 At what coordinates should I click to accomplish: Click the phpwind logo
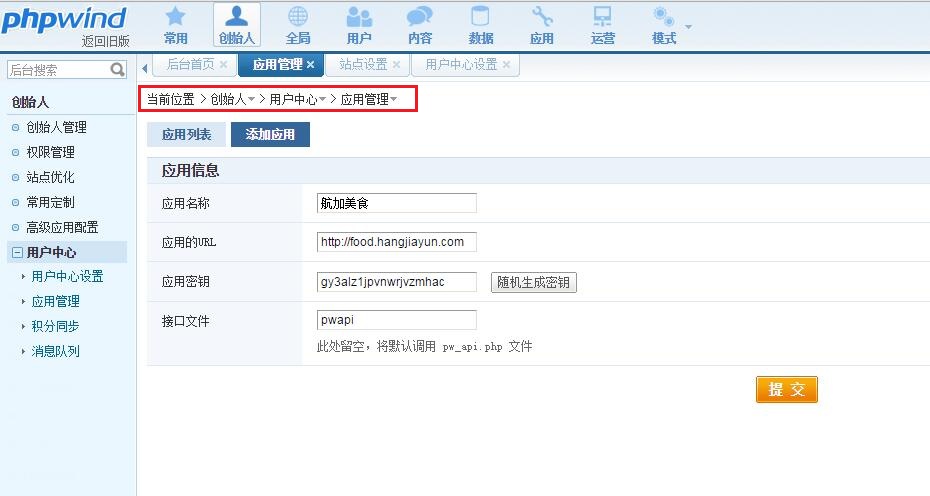64,19
